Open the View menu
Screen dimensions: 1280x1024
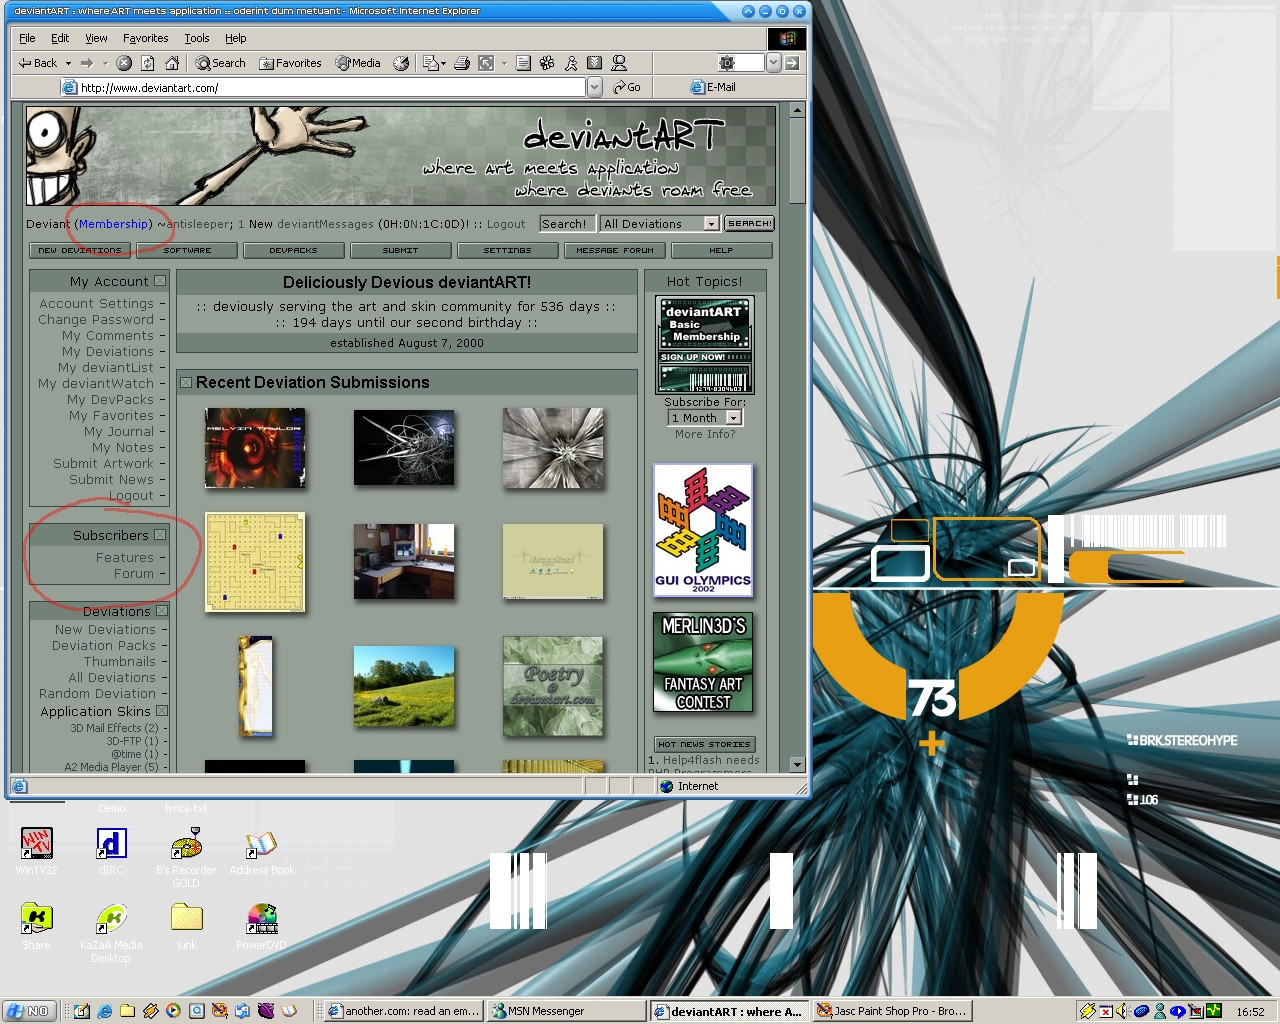coord(96,38)
